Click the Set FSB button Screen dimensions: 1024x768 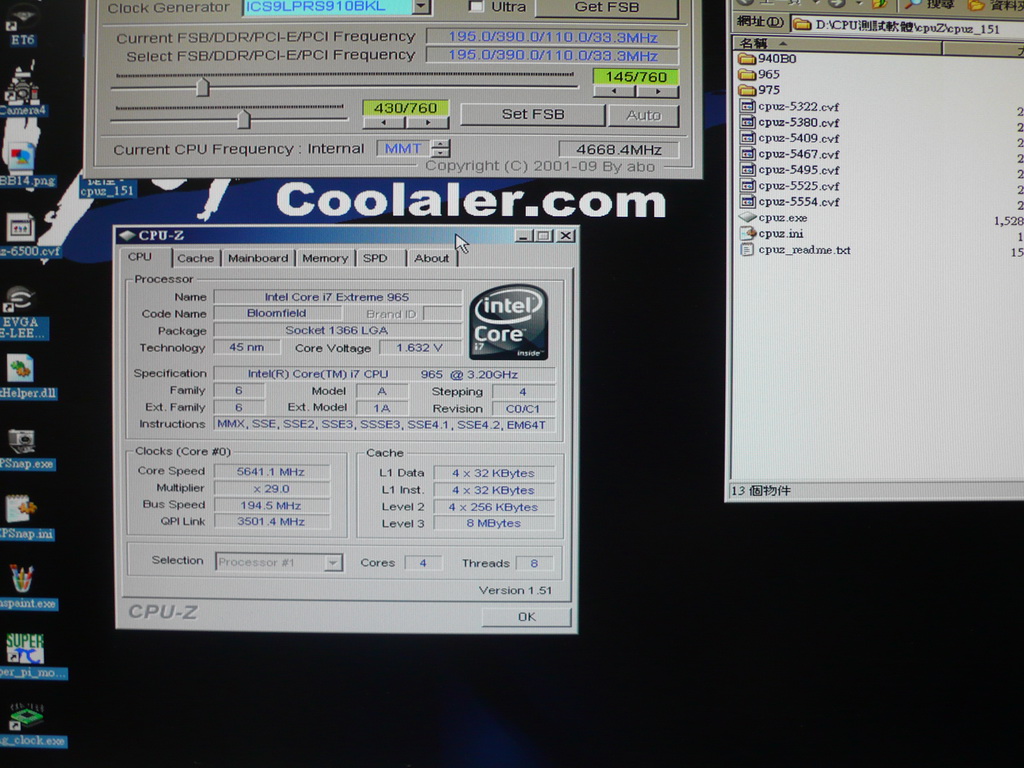pyautogui.click(x=533, y=114)
